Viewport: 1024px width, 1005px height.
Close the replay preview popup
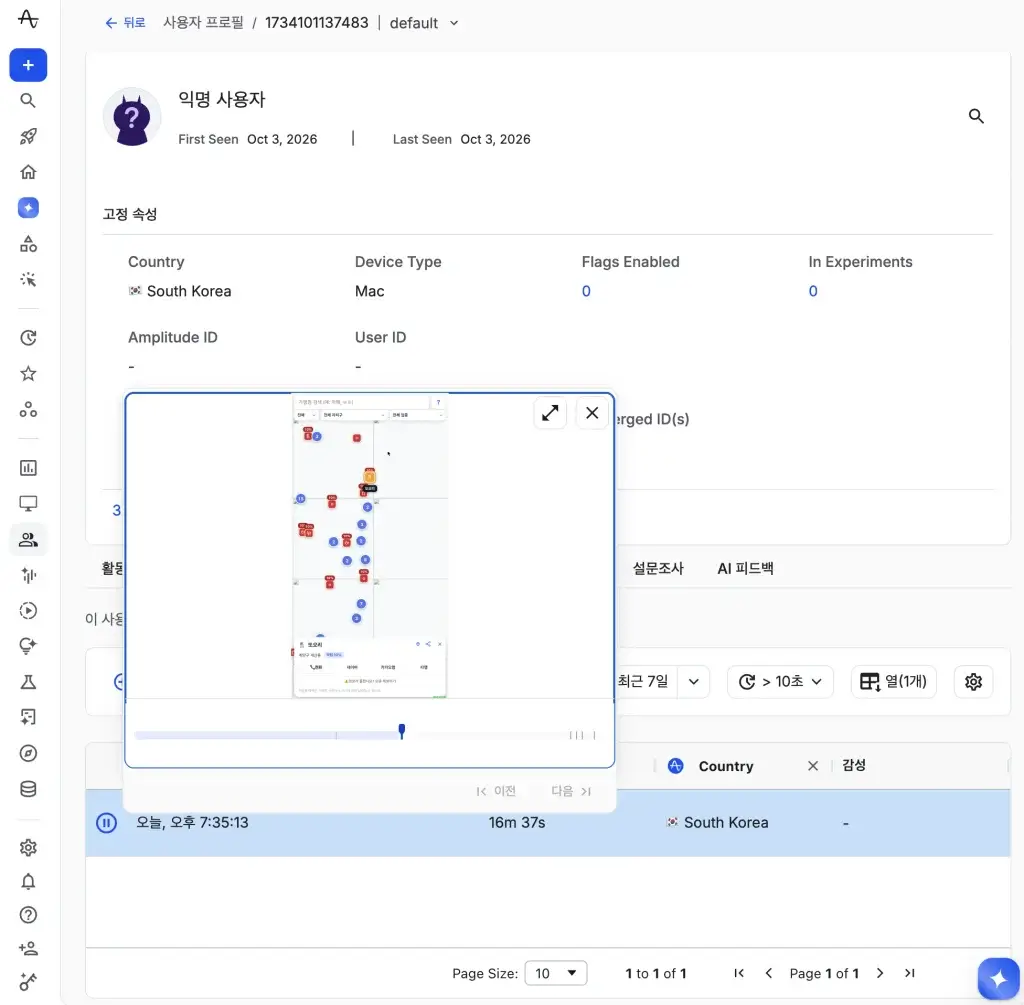tap(592, 413)
